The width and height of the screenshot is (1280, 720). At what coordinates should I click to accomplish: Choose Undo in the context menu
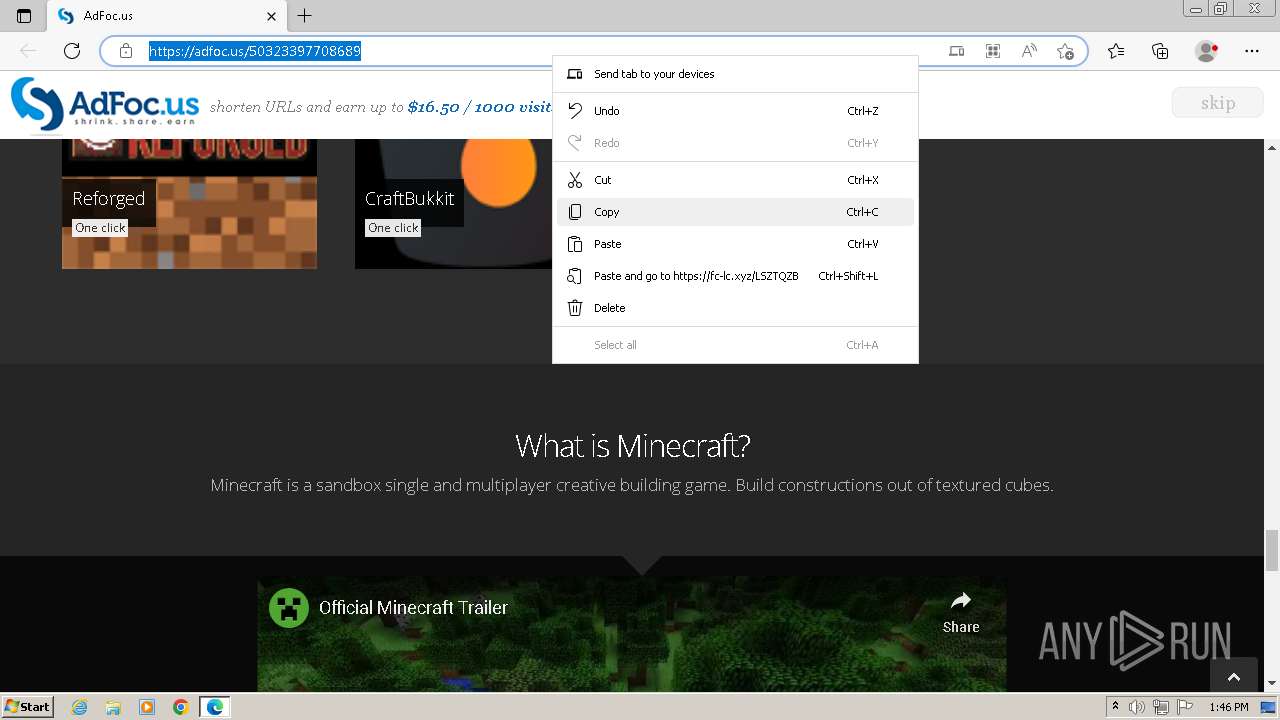tap(735, 111)
